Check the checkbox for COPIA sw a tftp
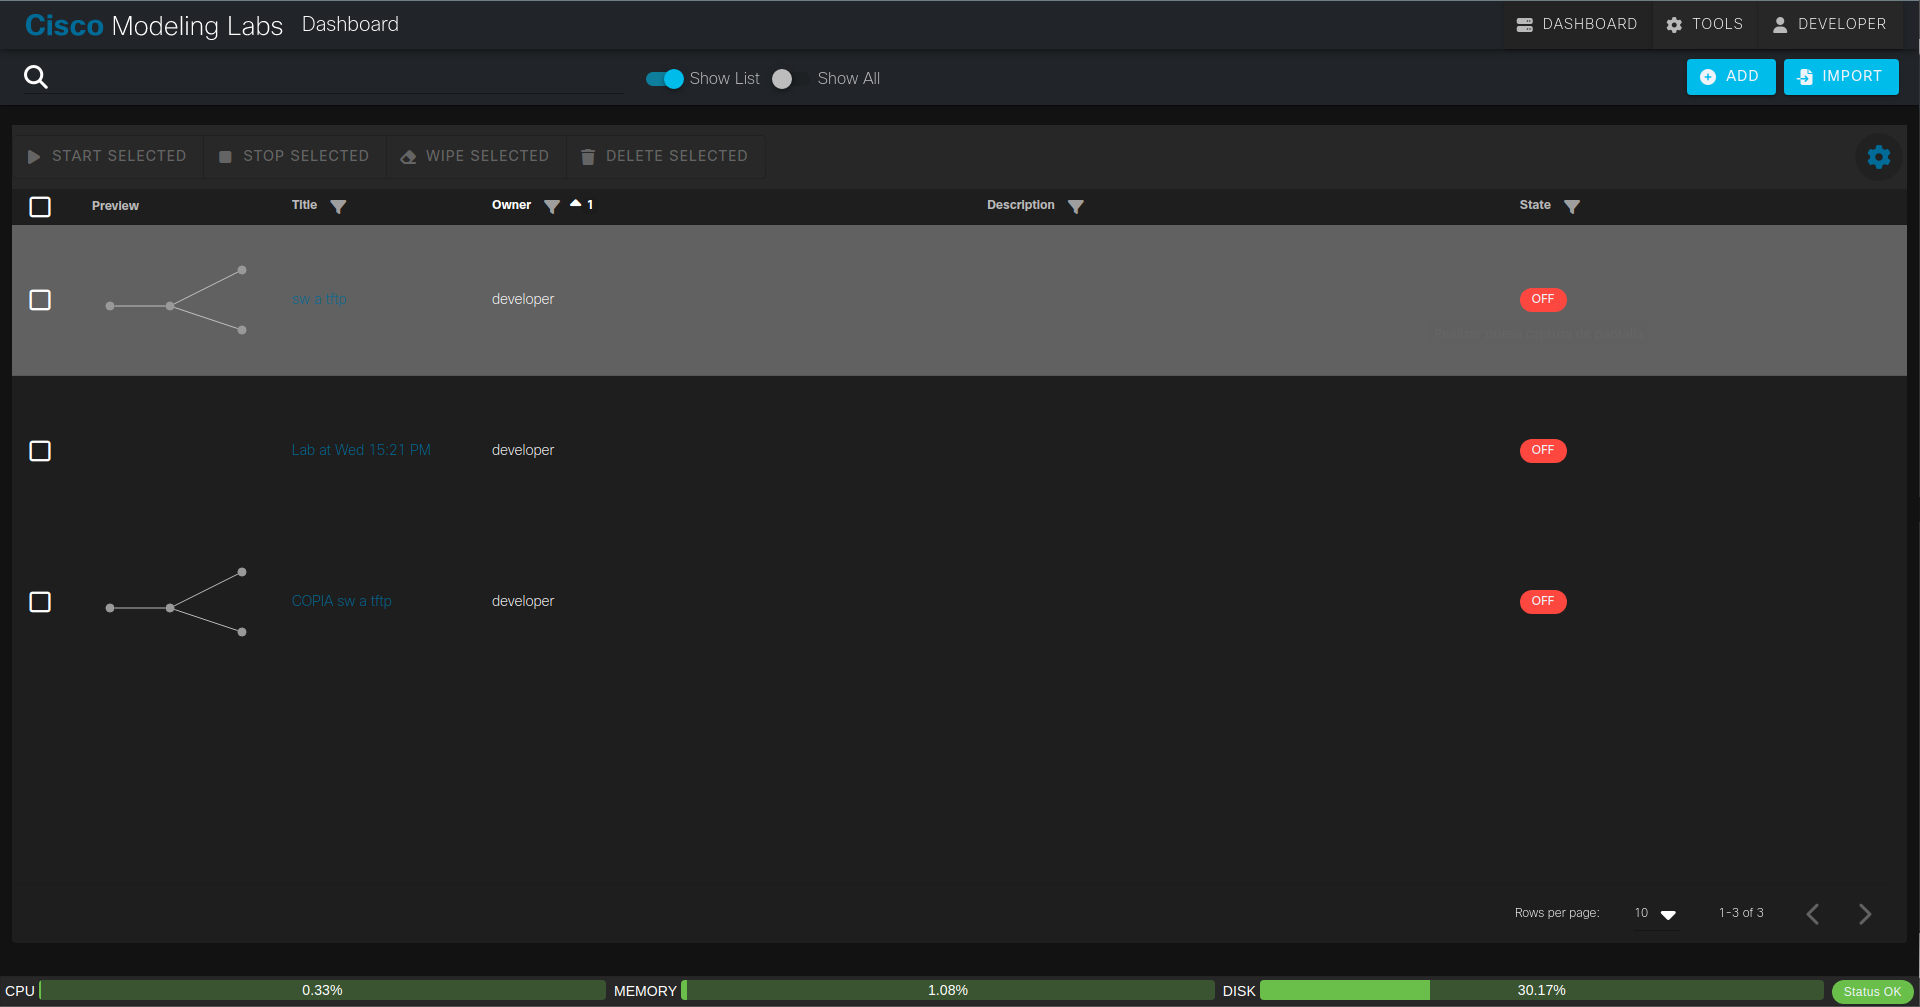The height and width of the screenshot is (1007, 1920). [x=40, y=602]
